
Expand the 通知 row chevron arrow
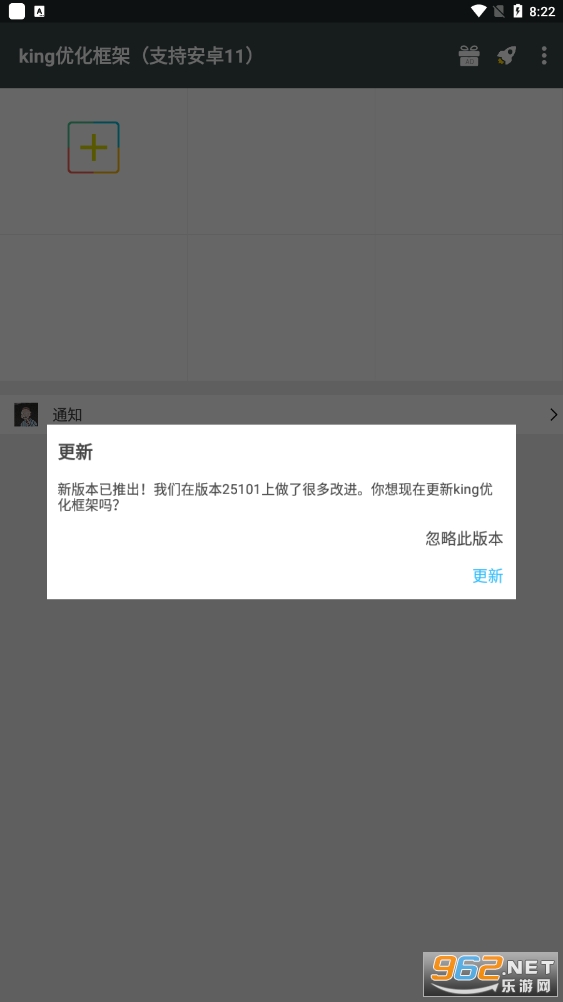click(553, 415)
